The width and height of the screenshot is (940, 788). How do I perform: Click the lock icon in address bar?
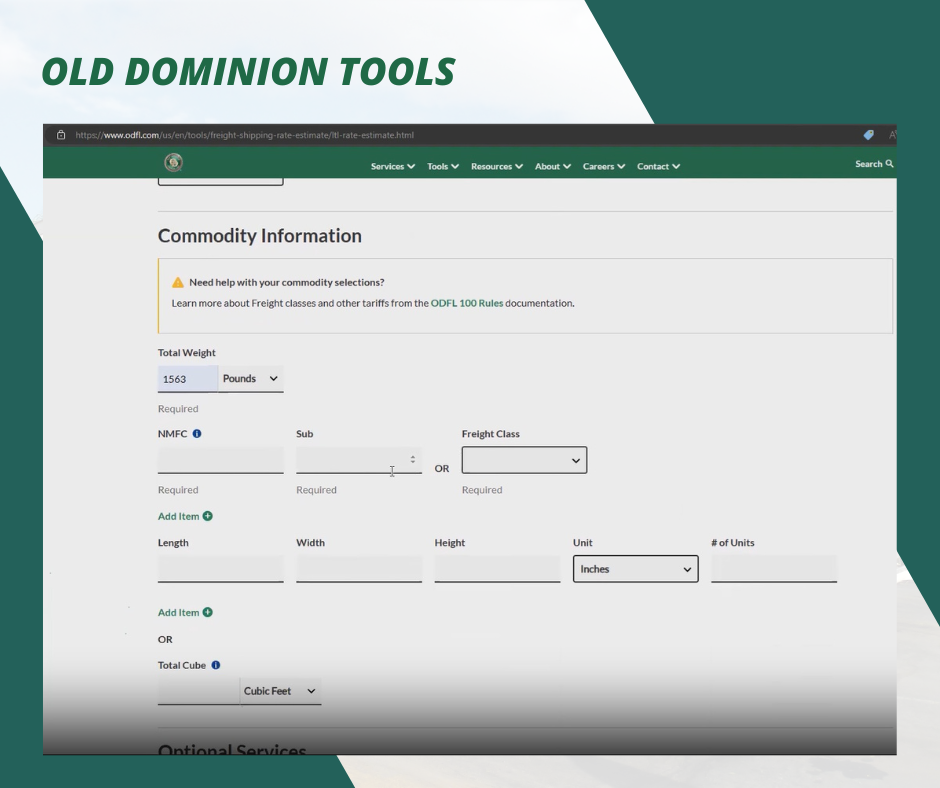point(61,135)
